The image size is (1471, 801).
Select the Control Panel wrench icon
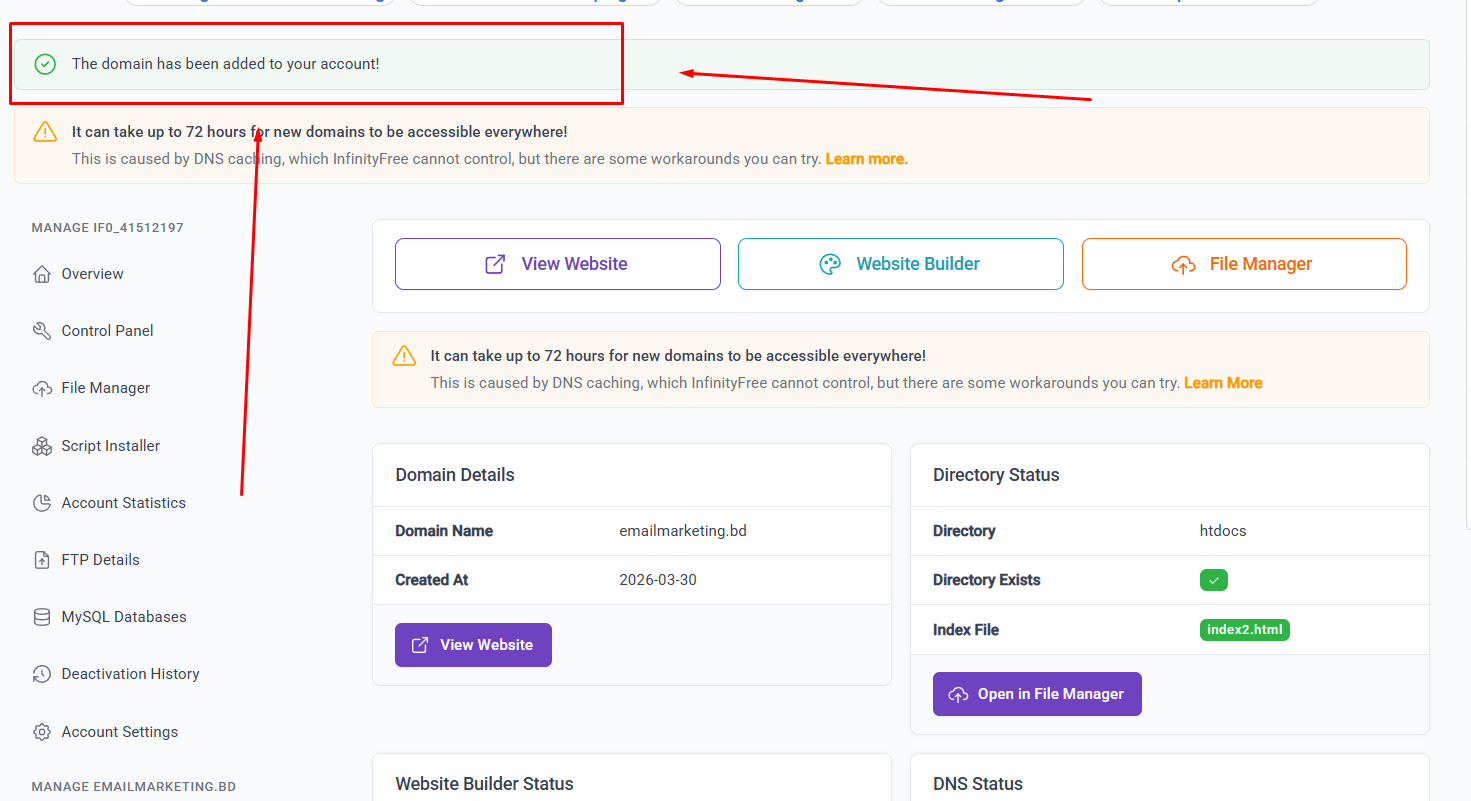(x=42, y=330)
